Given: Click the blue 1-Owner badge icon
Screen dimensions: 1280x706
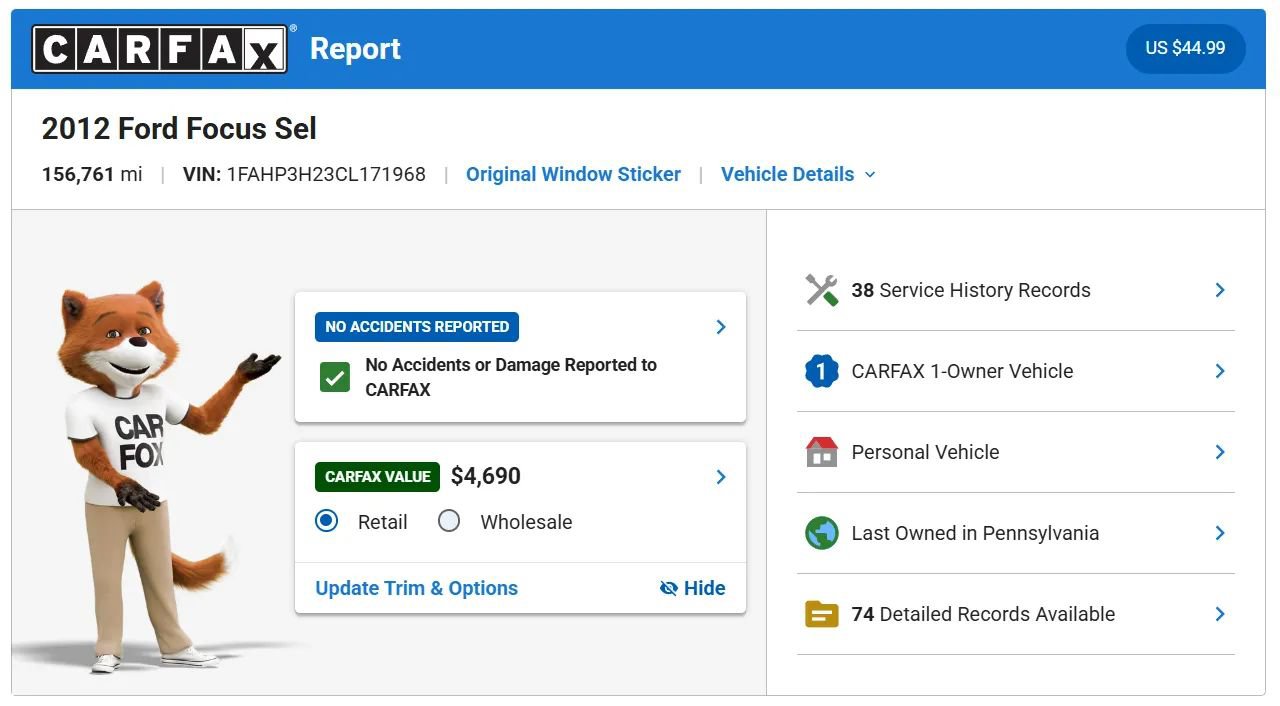Looking at the screenshot, I should click(822, 371).
